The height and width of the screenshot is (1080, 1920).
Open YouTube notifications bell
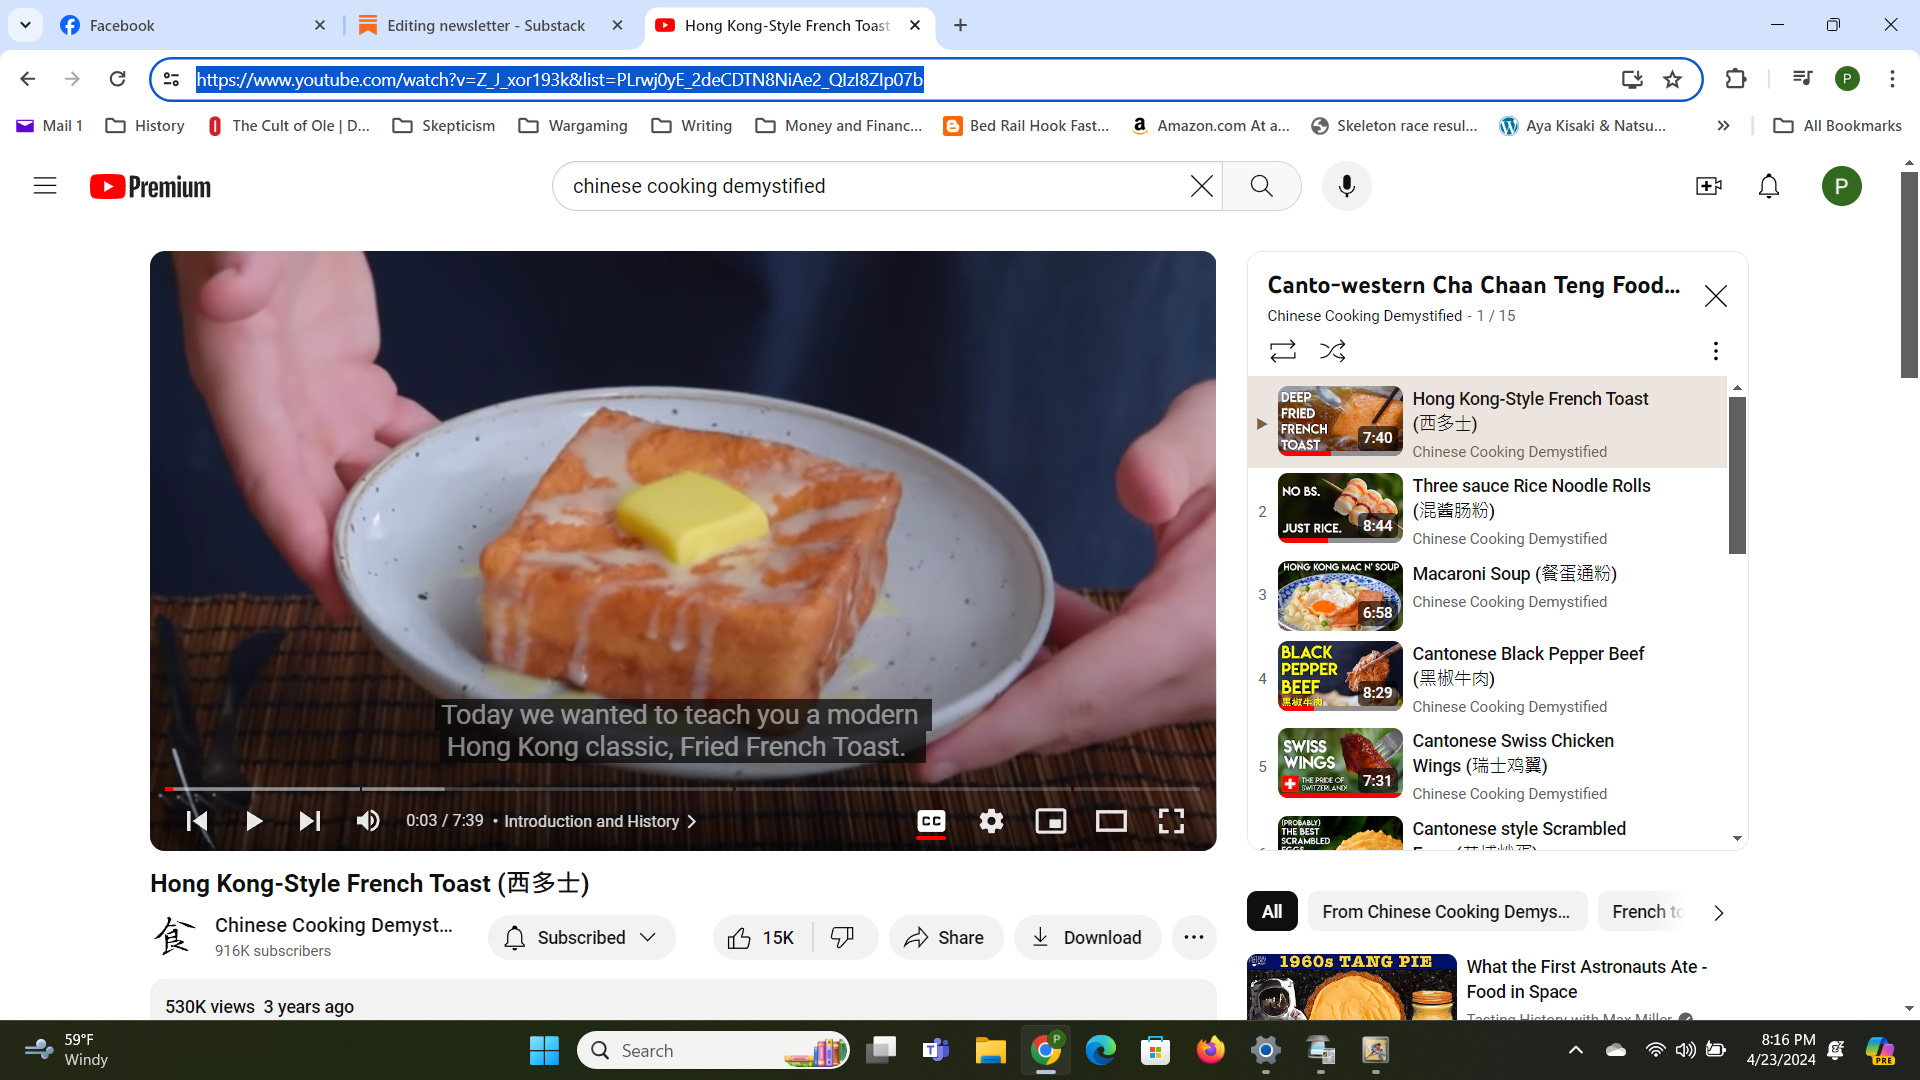[x=1768, y=186]
